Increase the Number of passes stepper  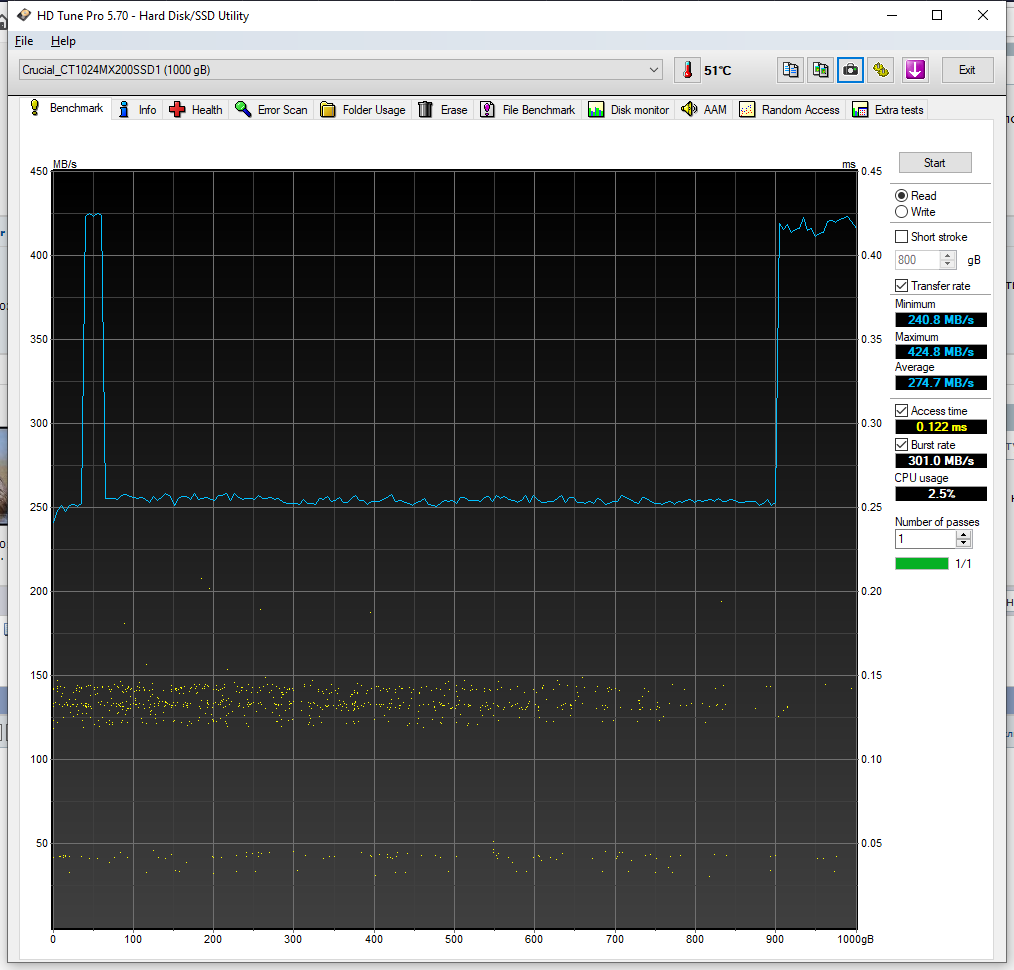[963, 535]
